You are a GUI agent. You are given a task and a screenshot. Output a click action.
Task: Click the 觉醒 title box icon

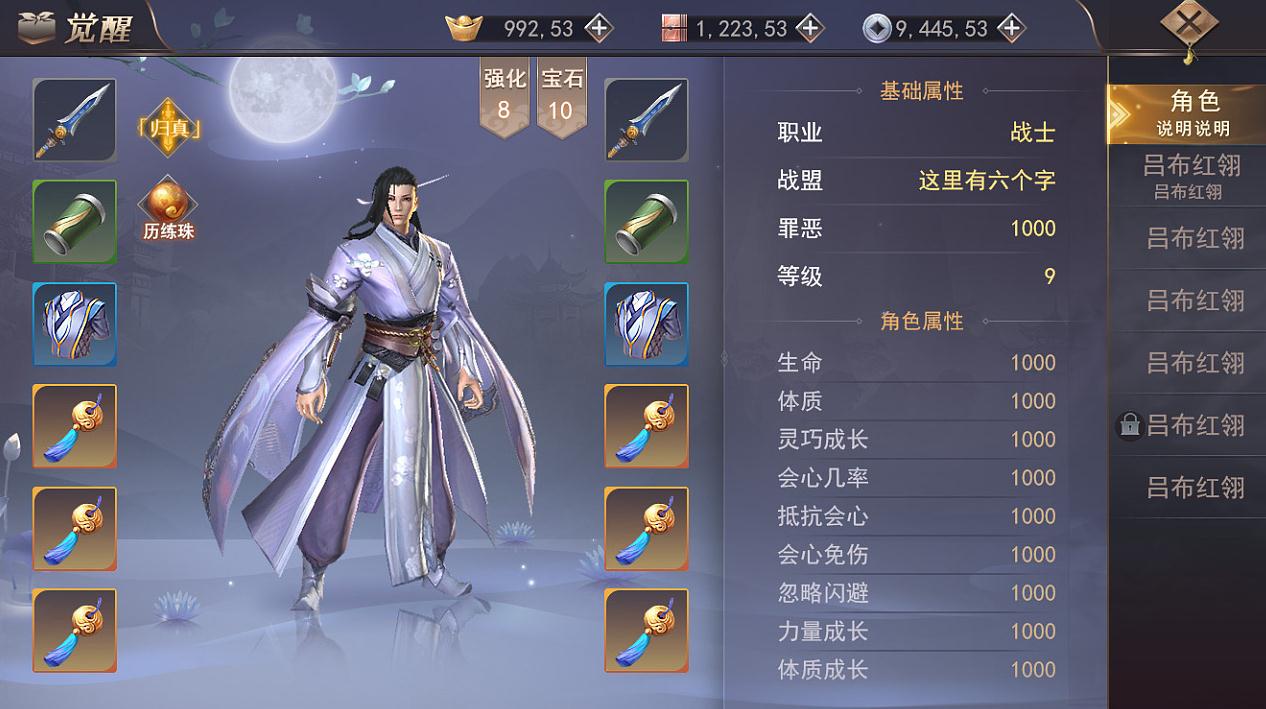pos(36,28)
